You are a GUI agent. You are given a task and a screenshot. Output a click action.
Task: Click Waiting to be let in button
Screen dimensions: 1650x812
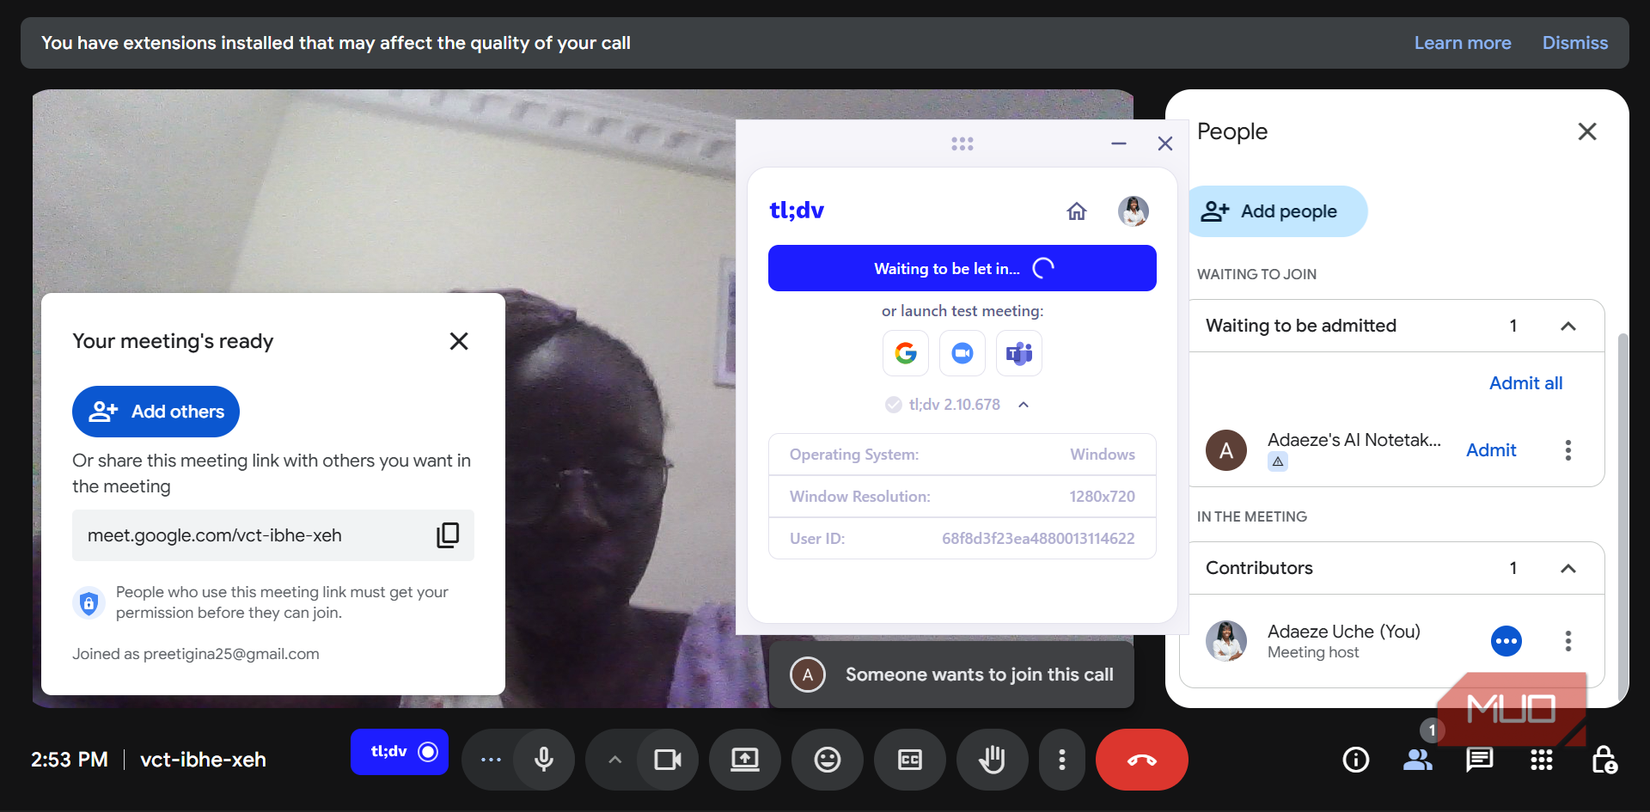tap(962, 268)
